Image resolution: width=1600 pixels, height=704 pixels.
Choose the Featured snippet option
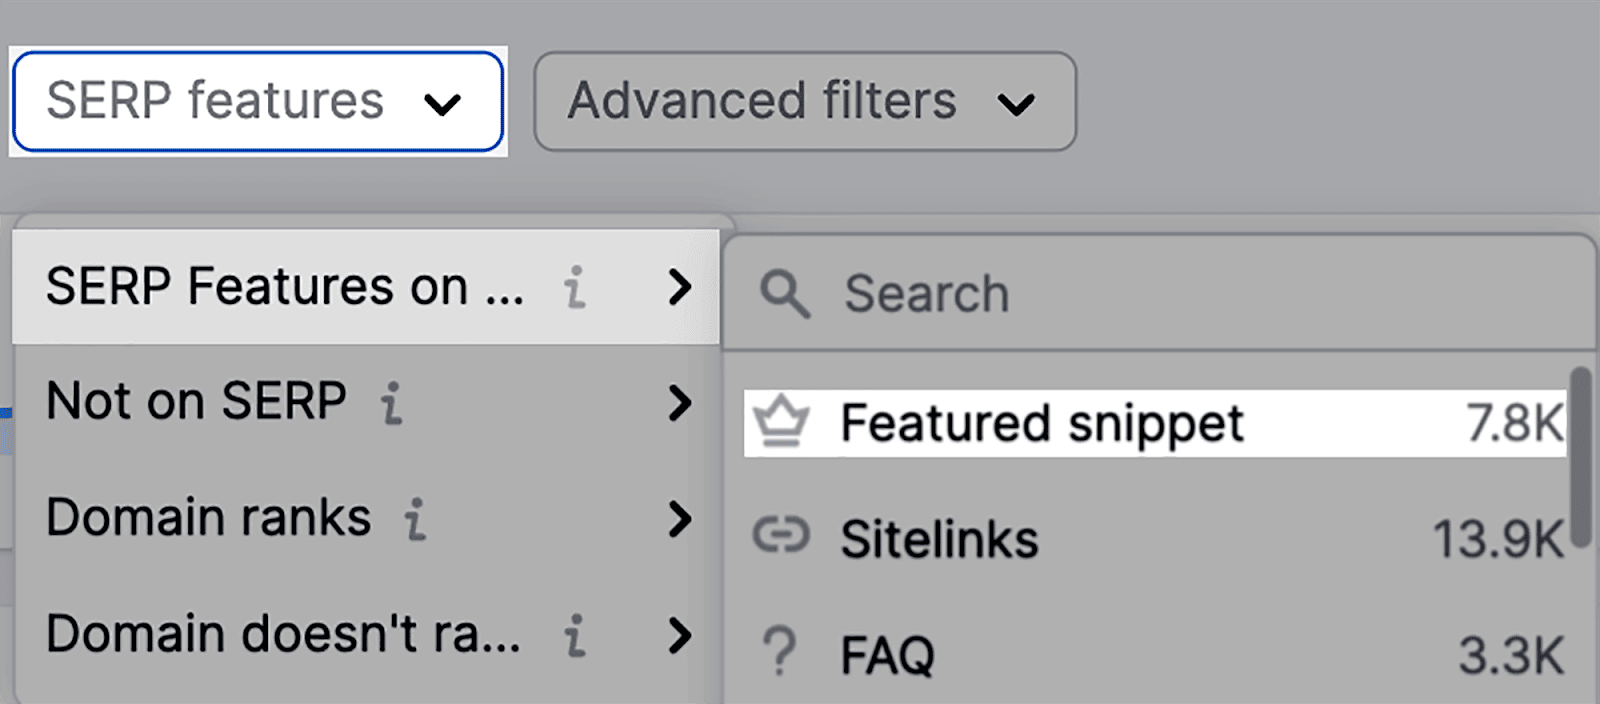[1042, 423]
